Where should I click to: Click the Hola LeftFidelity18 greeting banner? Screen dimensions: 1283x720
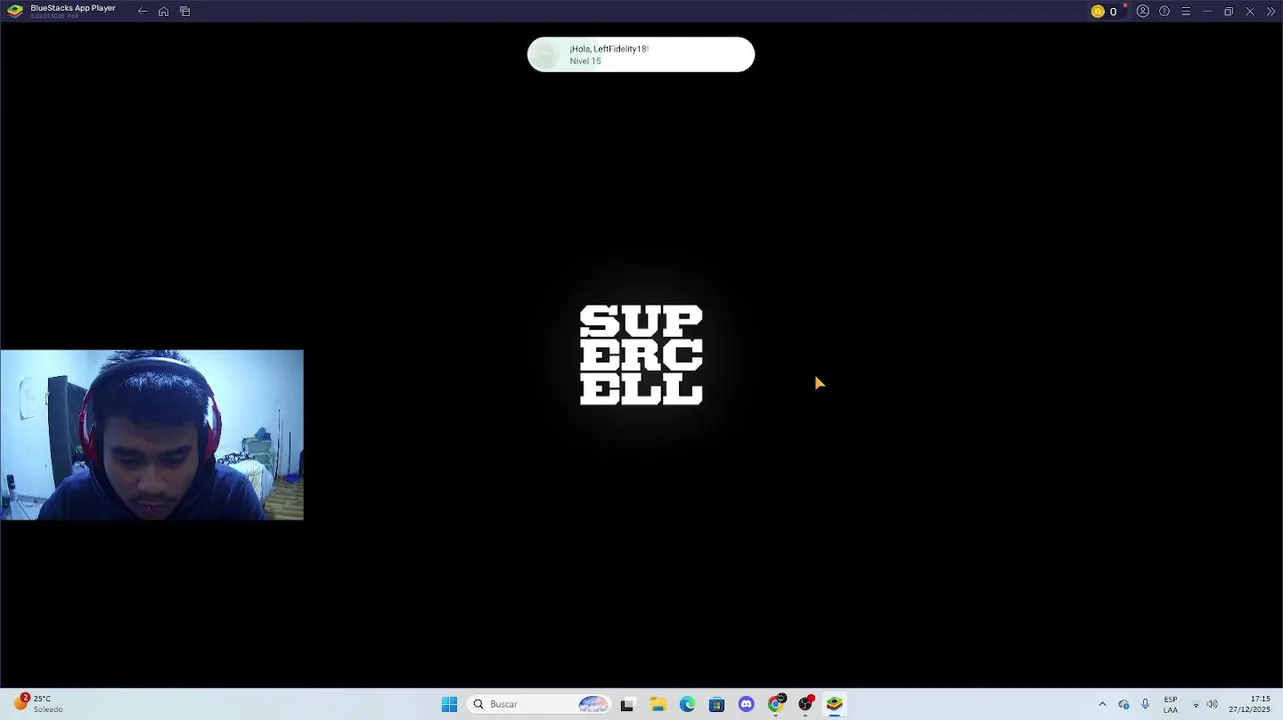pyautogui.click(x=641, y=54)
